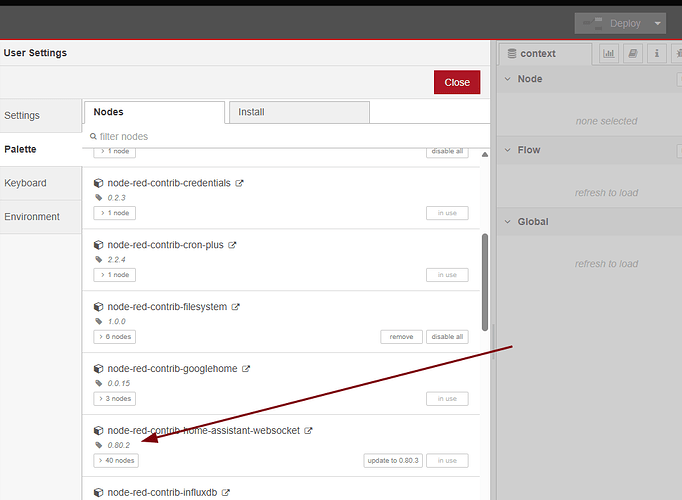Open external link for node-red-contrib-influxdb

227,493
